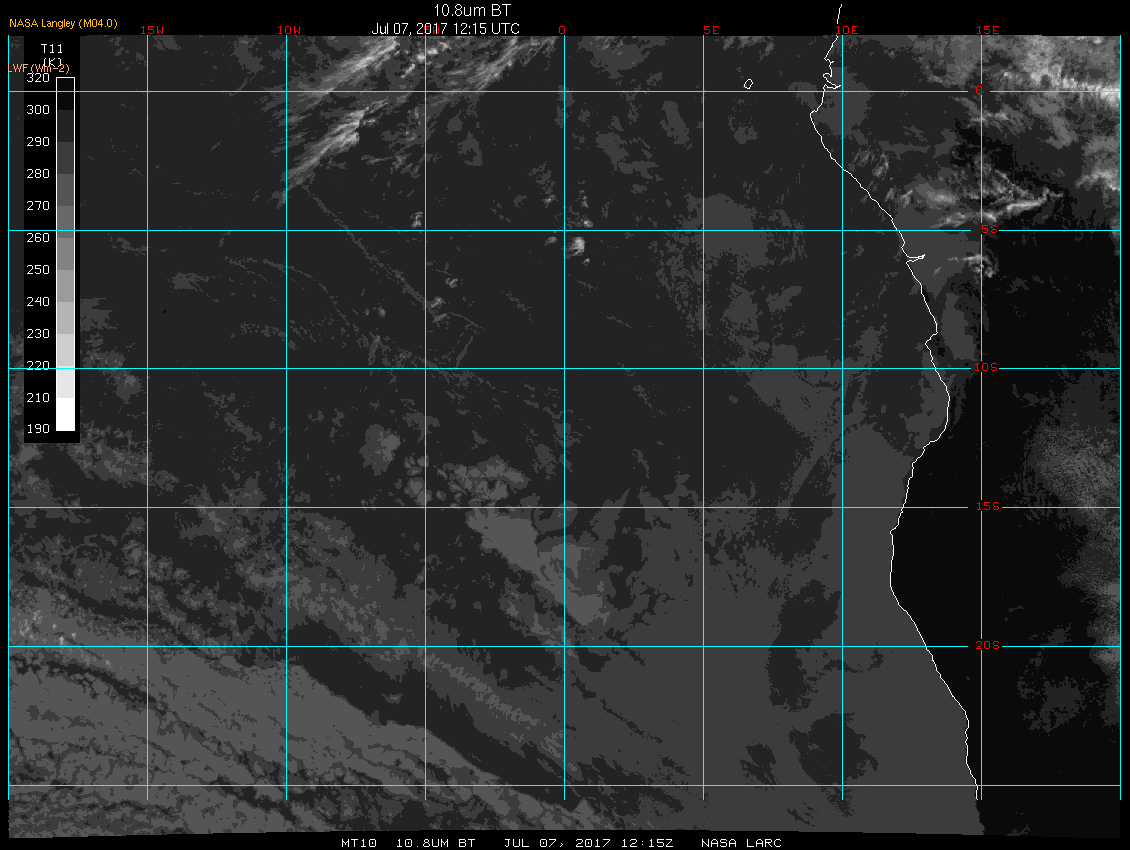Click the 'MT10' footer text
This screenshot has width=1130, height=850.
[x=359, y=843]
